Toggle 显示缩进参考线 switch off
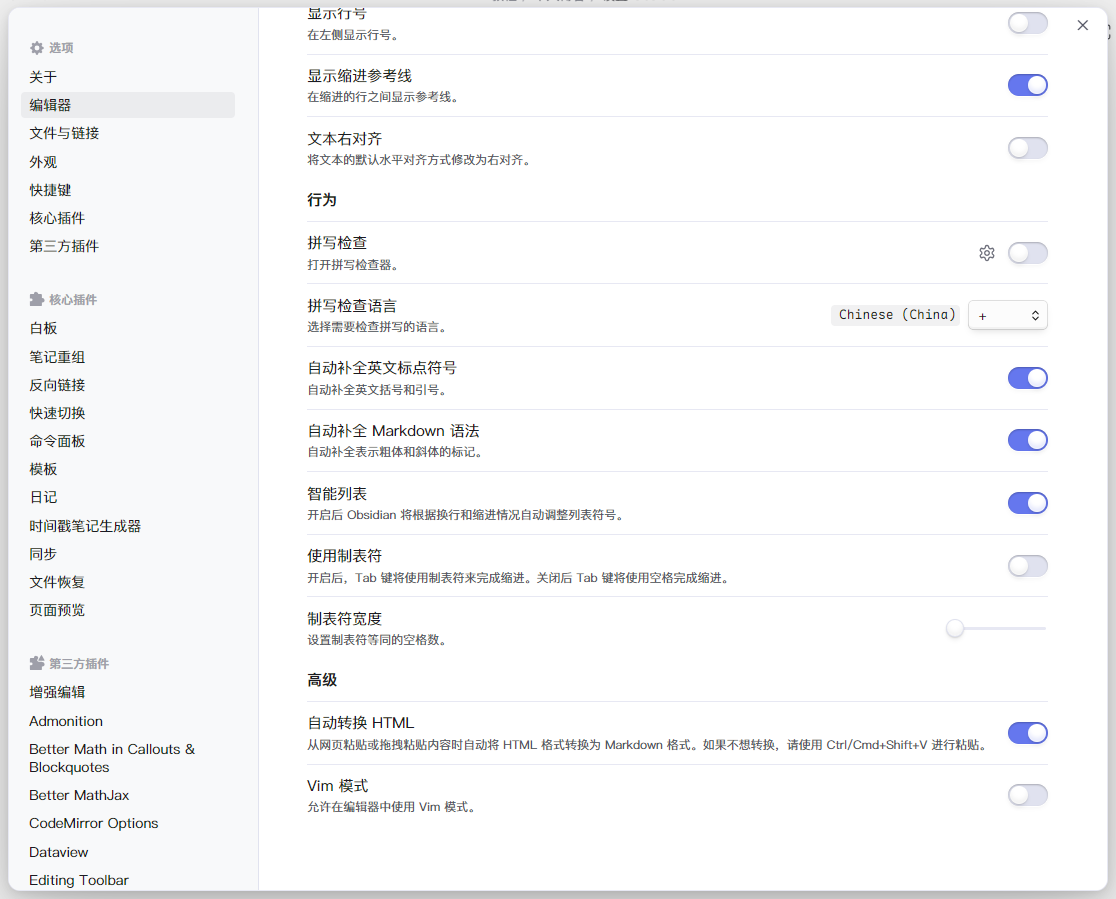Image resolution: width=1116 pixels, height=899 pixels. (1027, 85)
